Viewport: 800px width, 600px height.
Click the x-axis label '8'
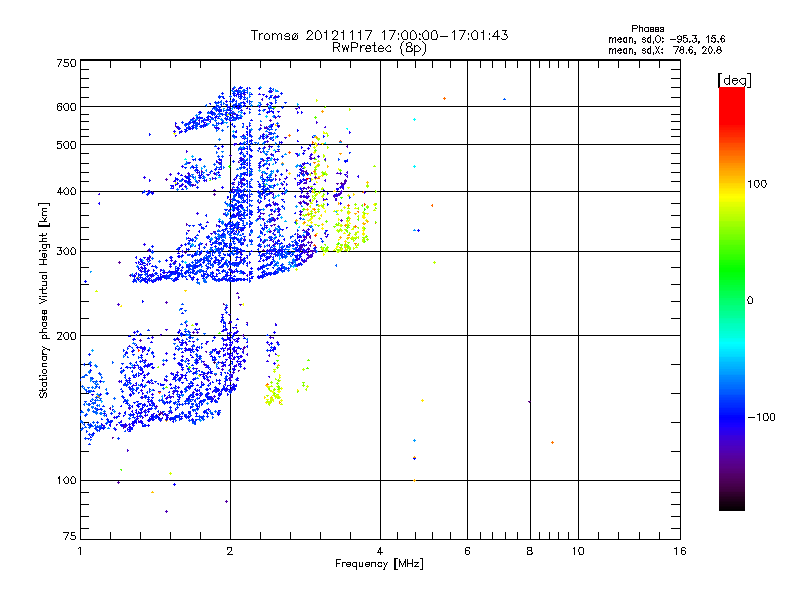[x=530, y=551]
